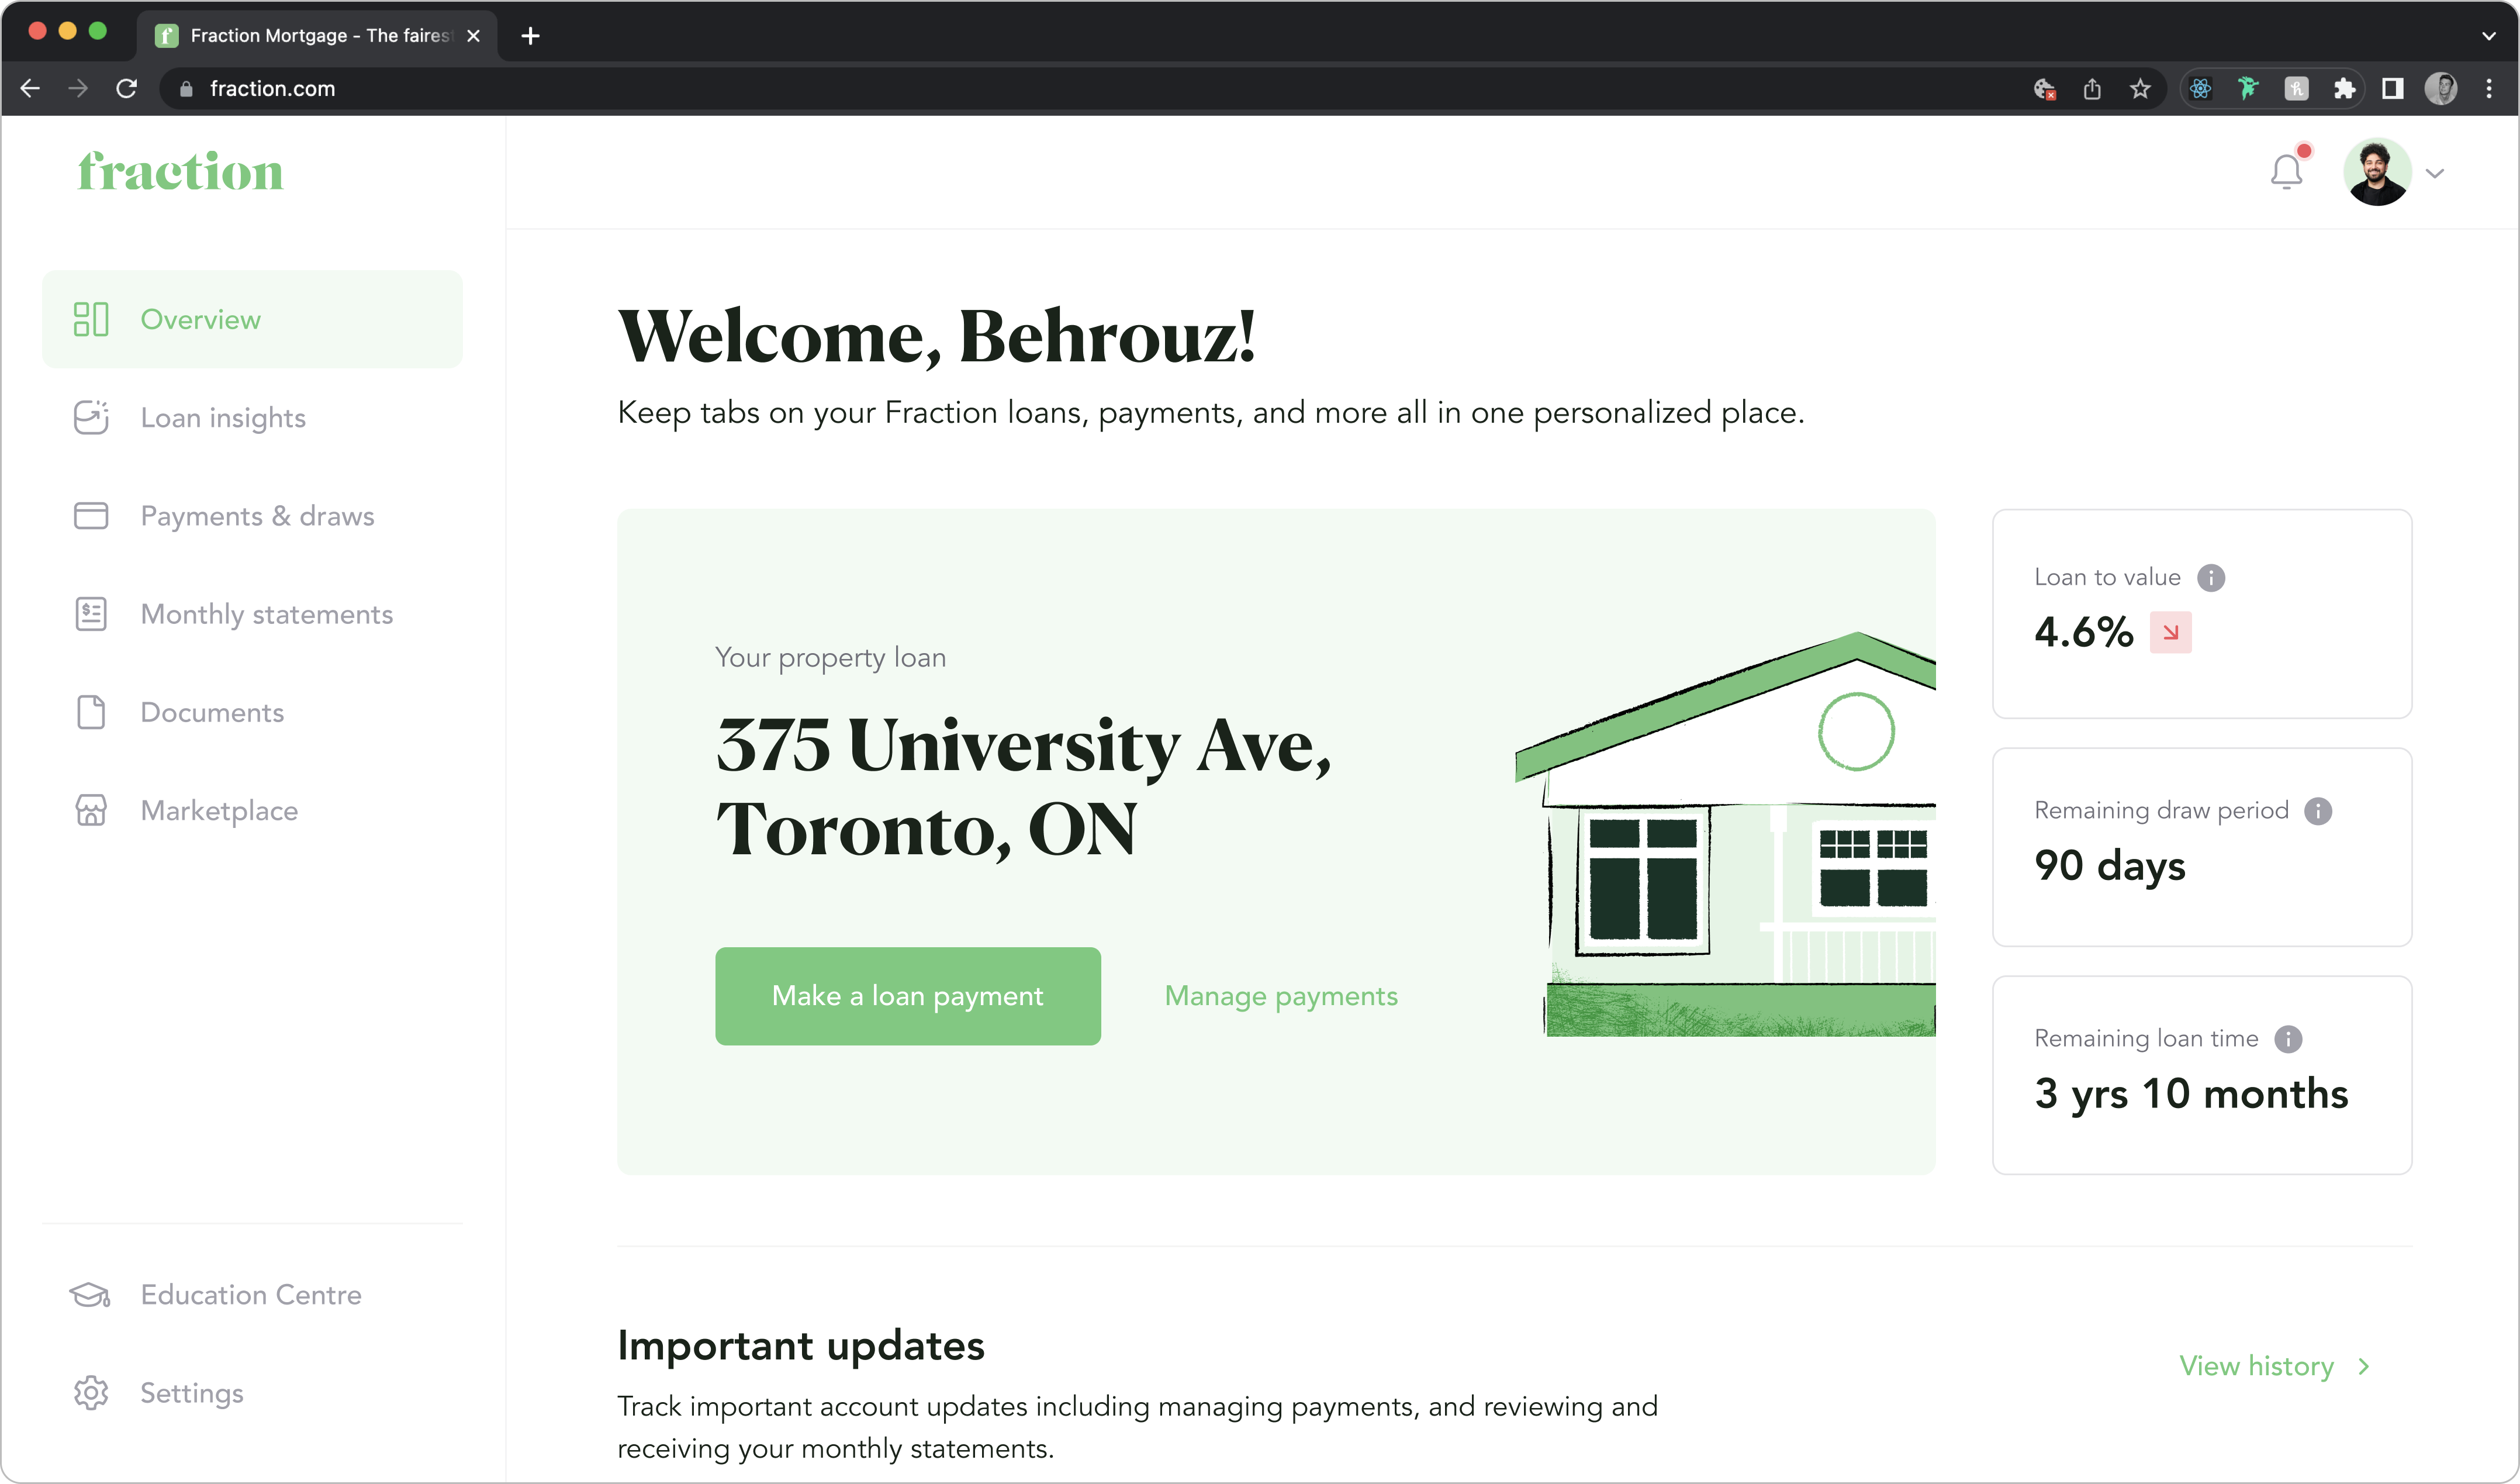Open a new browser tab

click(x=530, y=36)
